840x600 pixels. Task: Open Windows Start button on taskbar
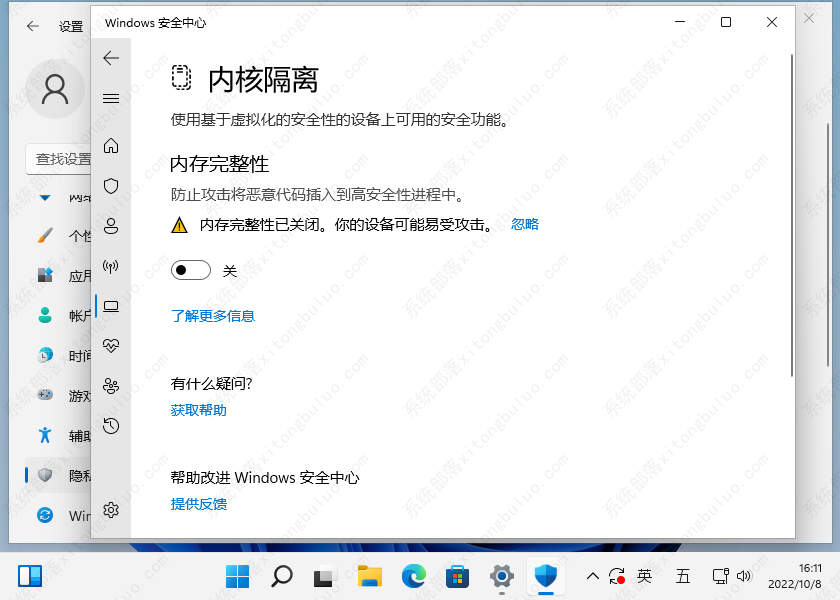click(238, 576)
